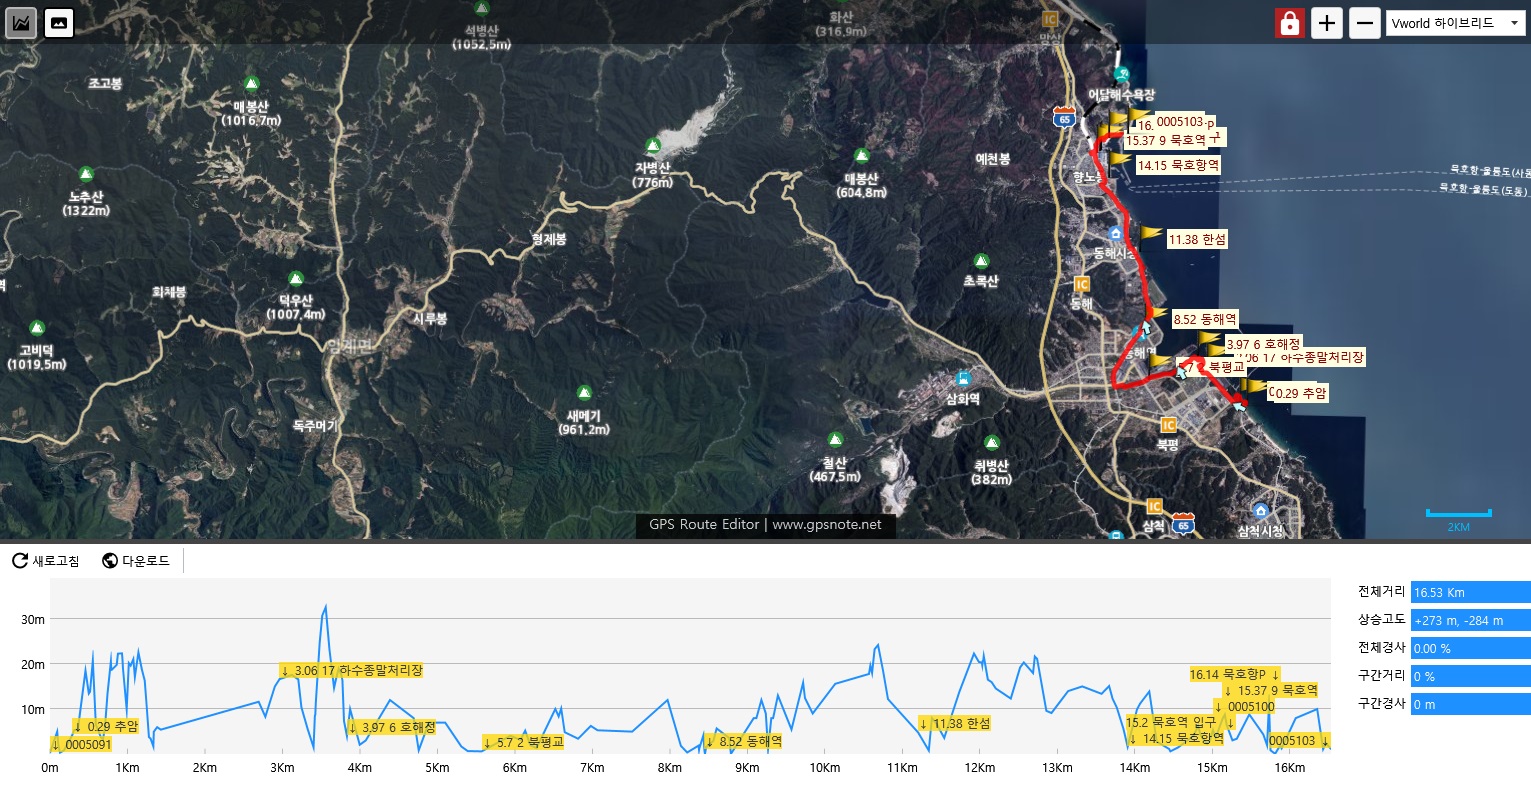Click the 전체경사 value 0.00 %
The height and width of the screenshot is (794, 1531).
(x=1470, y=649)
